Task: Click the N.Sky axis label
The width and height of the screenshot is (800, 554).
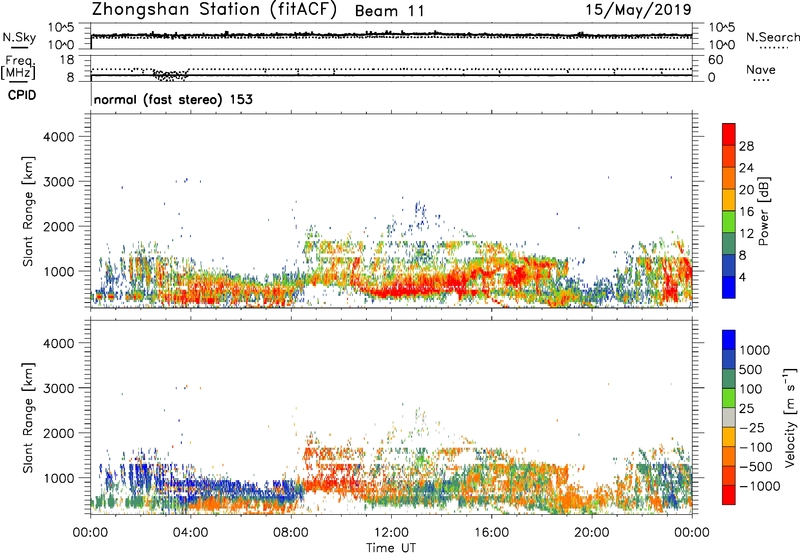Action: tap(19, 37)
